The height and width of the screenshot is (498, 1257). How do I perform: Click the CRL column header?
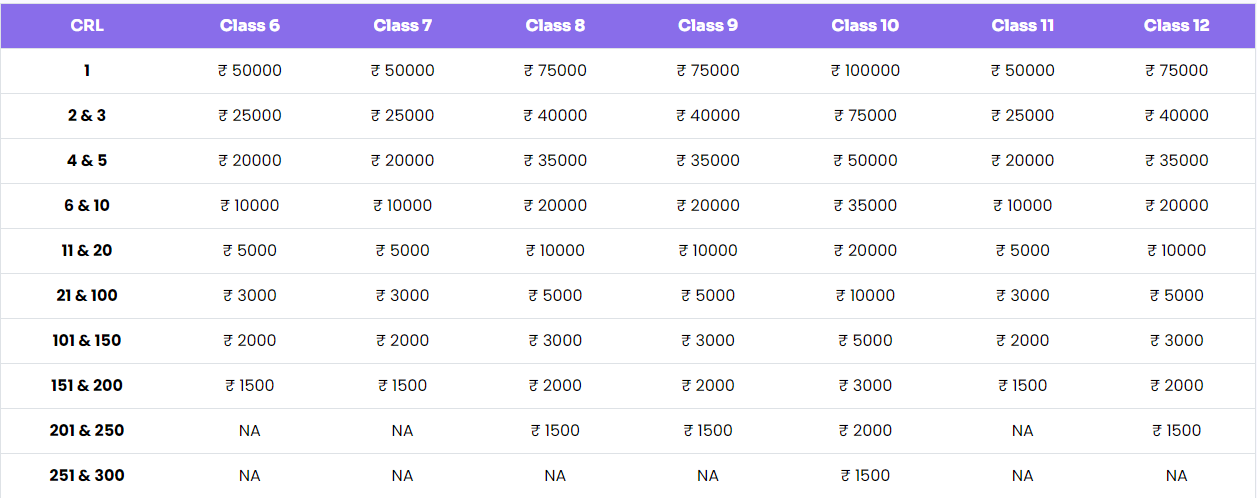coord(87,26)
